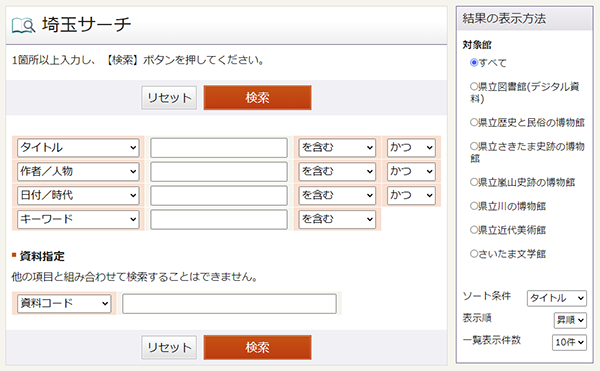This screenshot has width=600, height=371.
Task: Select 県立近代美術館 radio button
Action: tap(474, 230)
